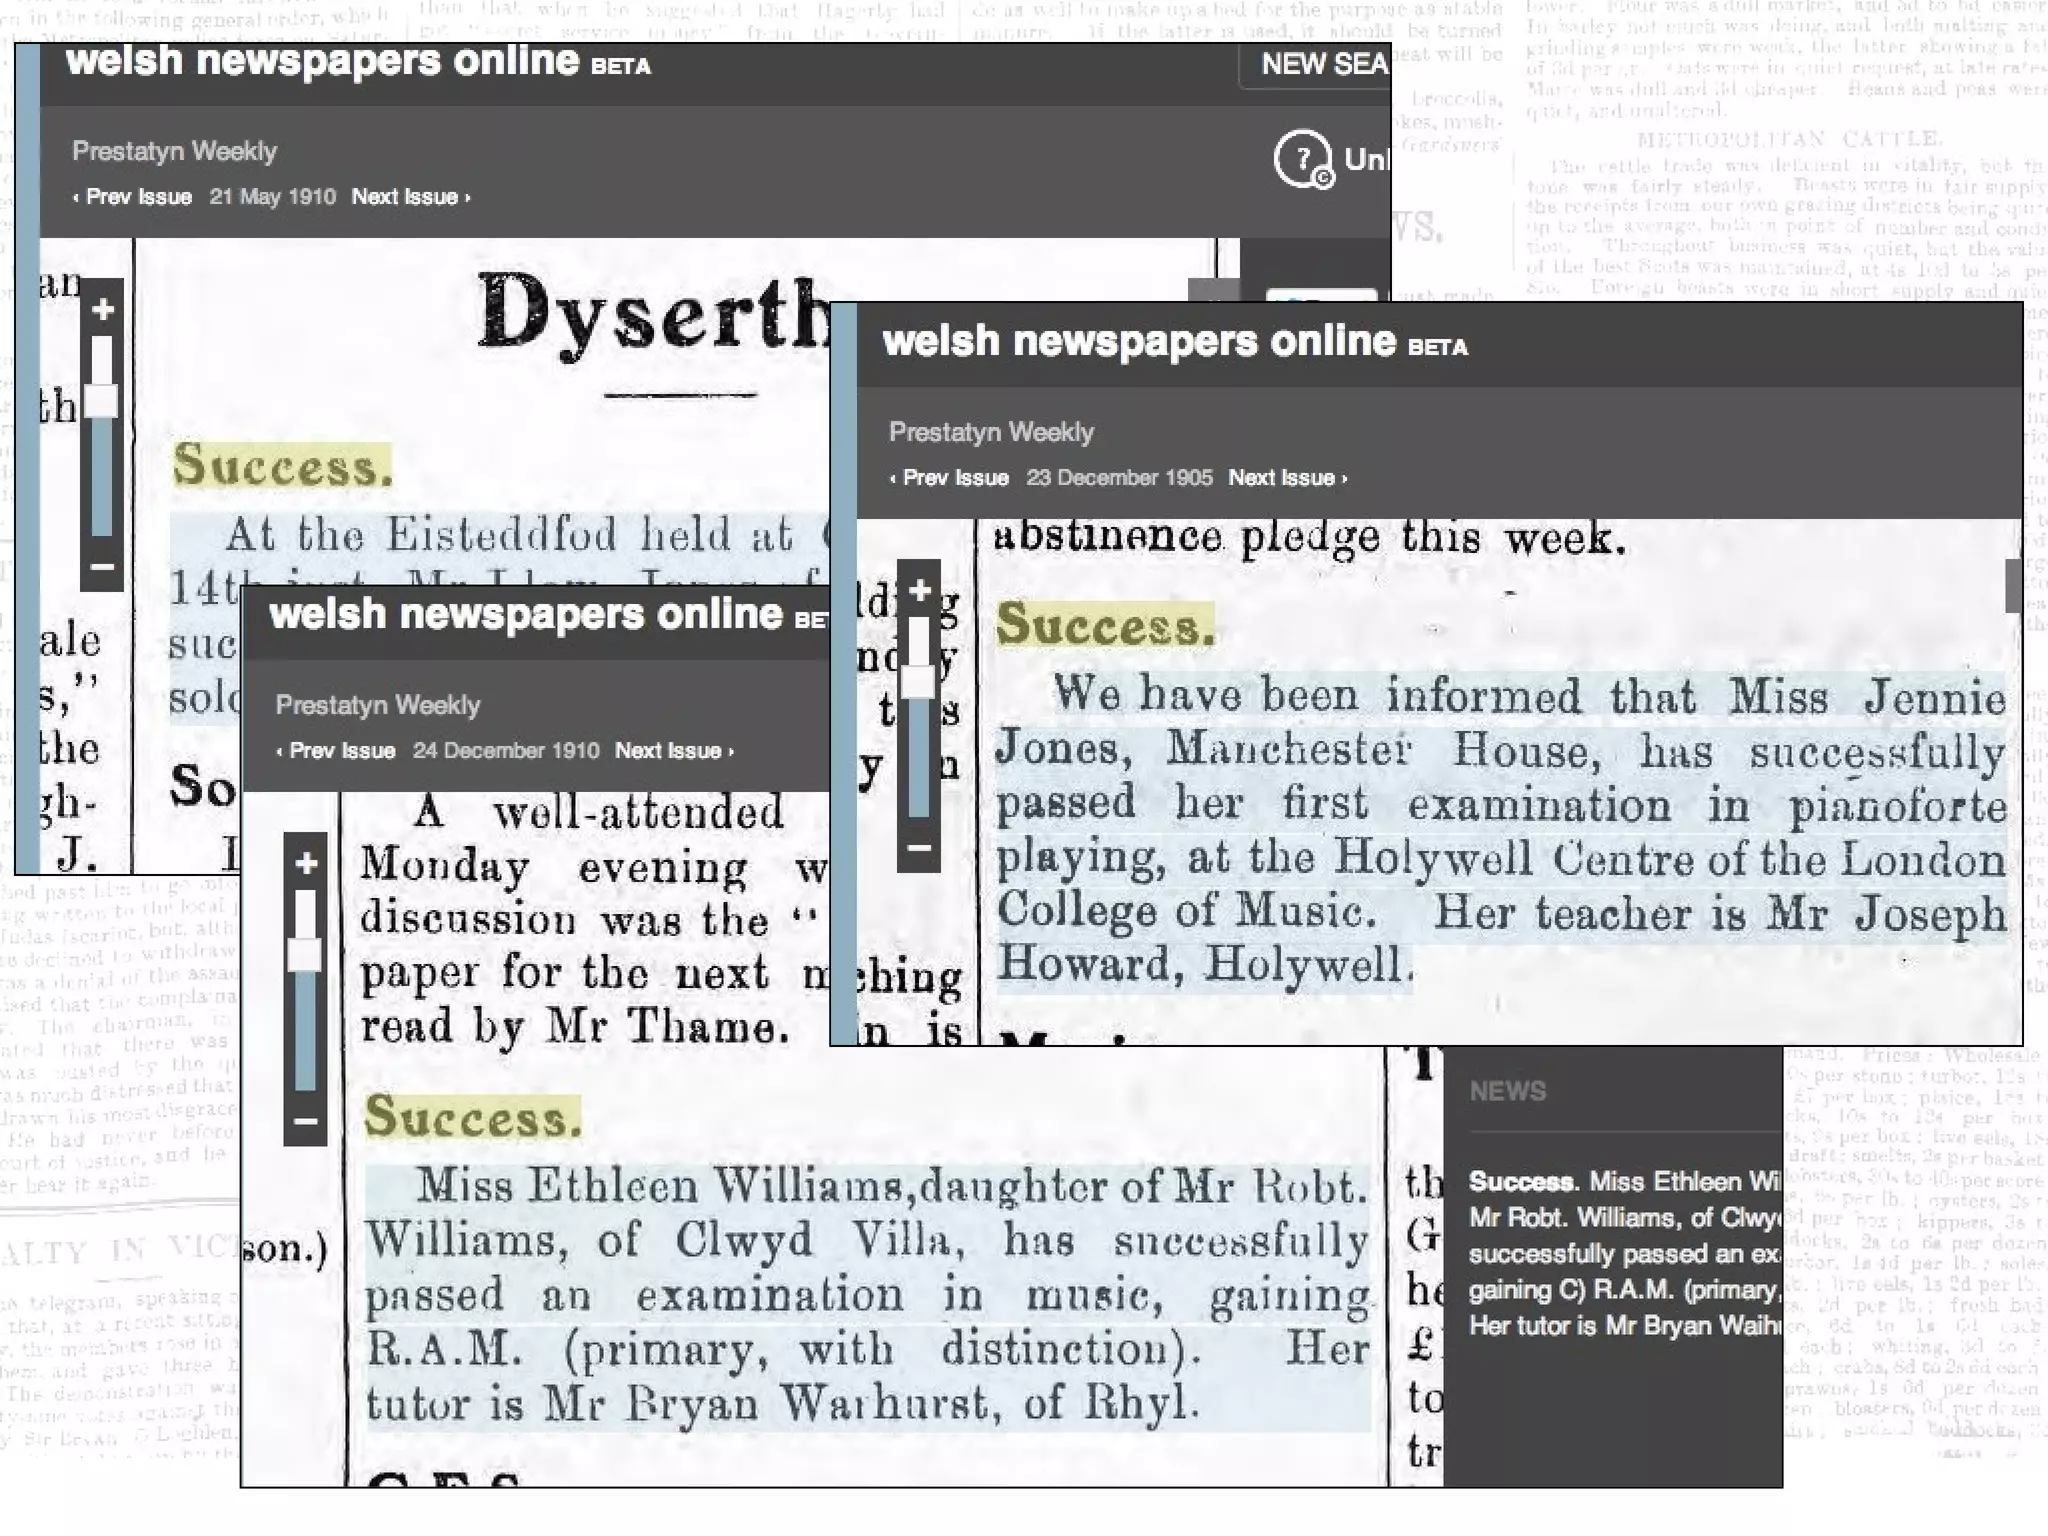Go to Next Issue after 21 May 1910

pyautogui.click(x=411, y=197)
